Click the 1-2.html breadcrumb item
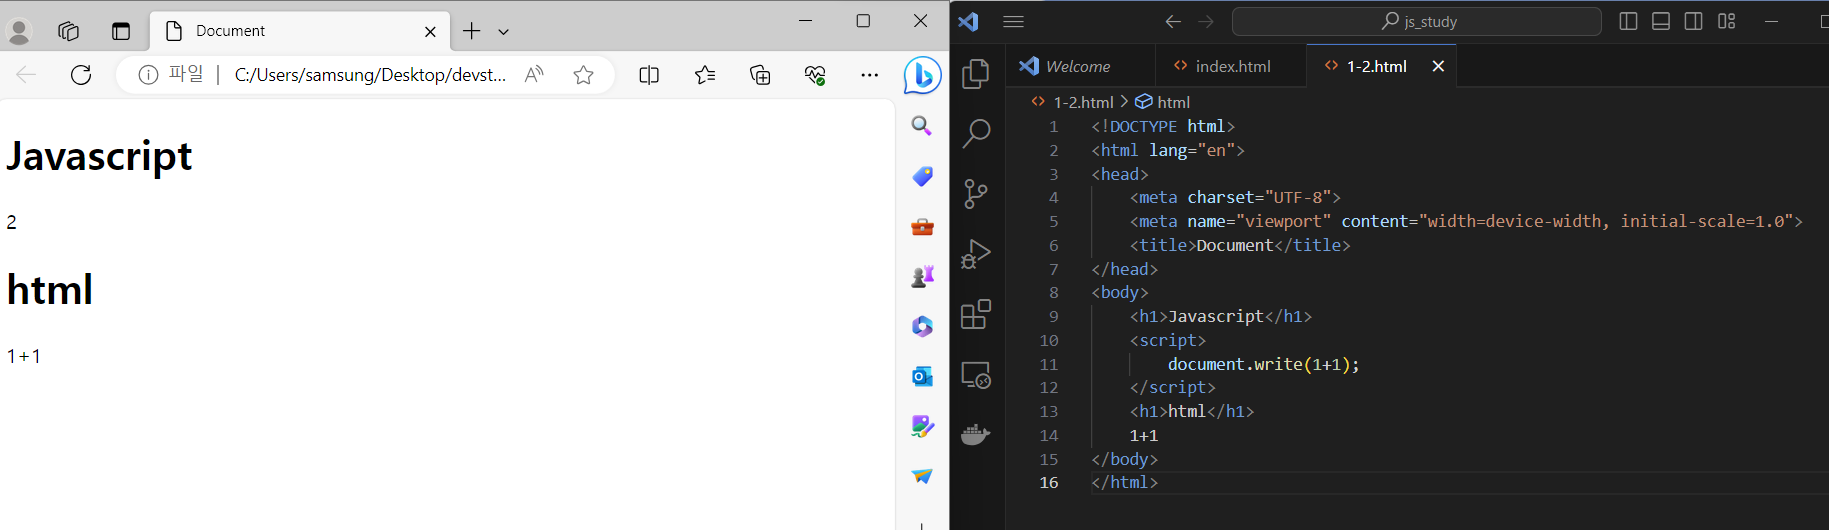The width and height of the screenshot is (1829, 530). click(x=1083, y=102)
